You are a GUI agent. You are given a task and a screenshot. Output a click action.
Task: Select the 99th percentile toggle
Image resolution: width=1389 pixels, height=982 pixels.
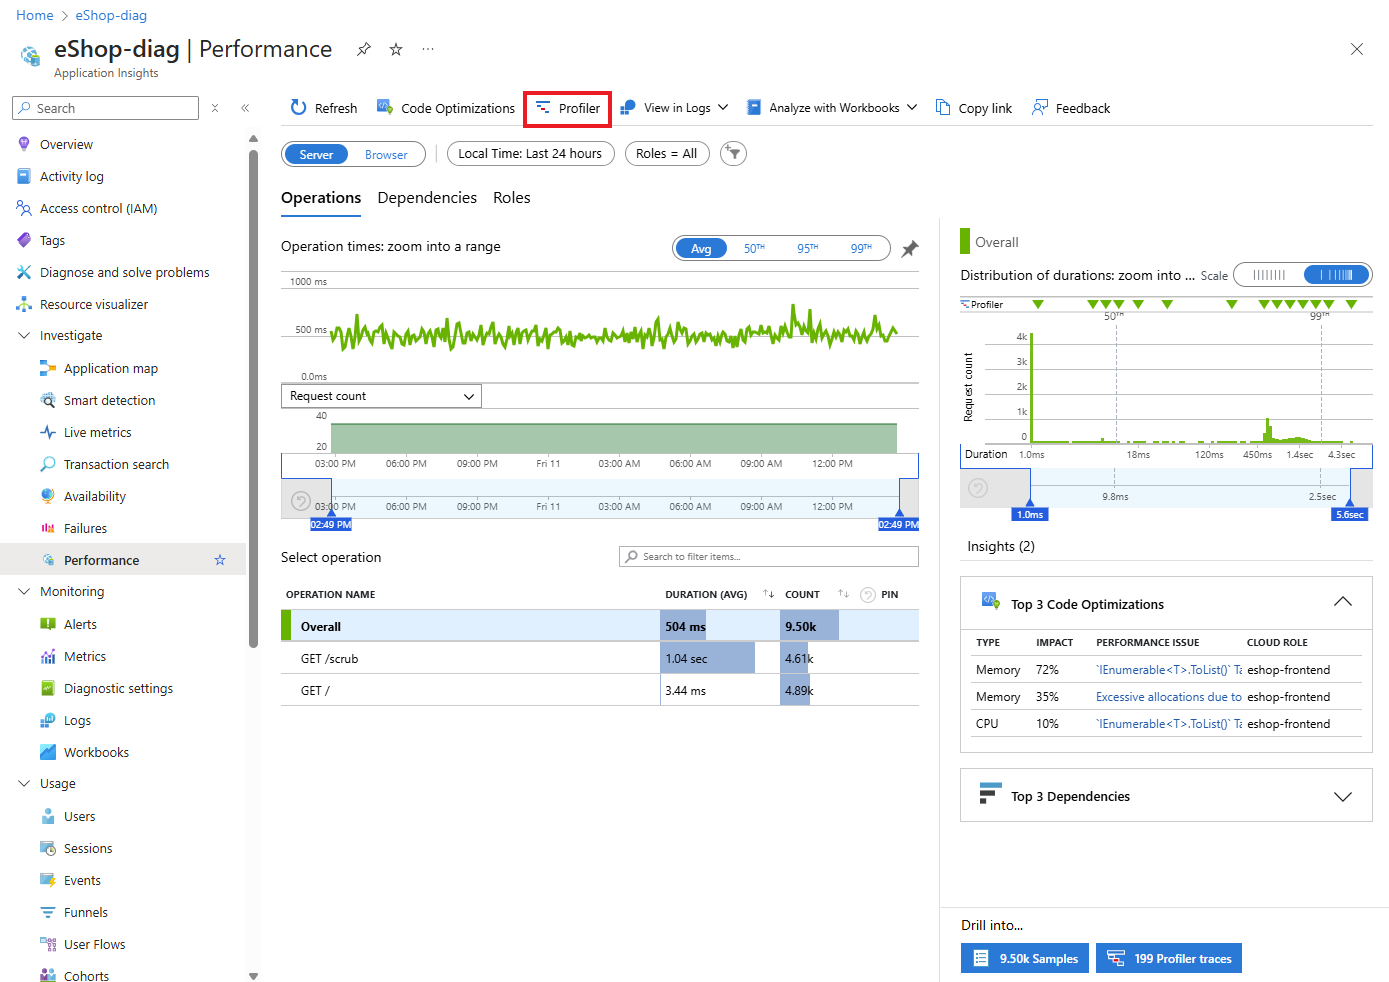click(x=862, y=248)
